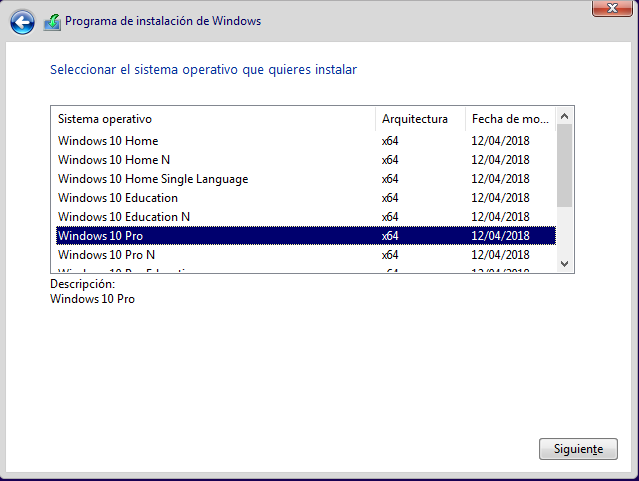Screen dimensions: 639x481
Task: Select Windows 10 Home from the list
Action: [306, 141]
